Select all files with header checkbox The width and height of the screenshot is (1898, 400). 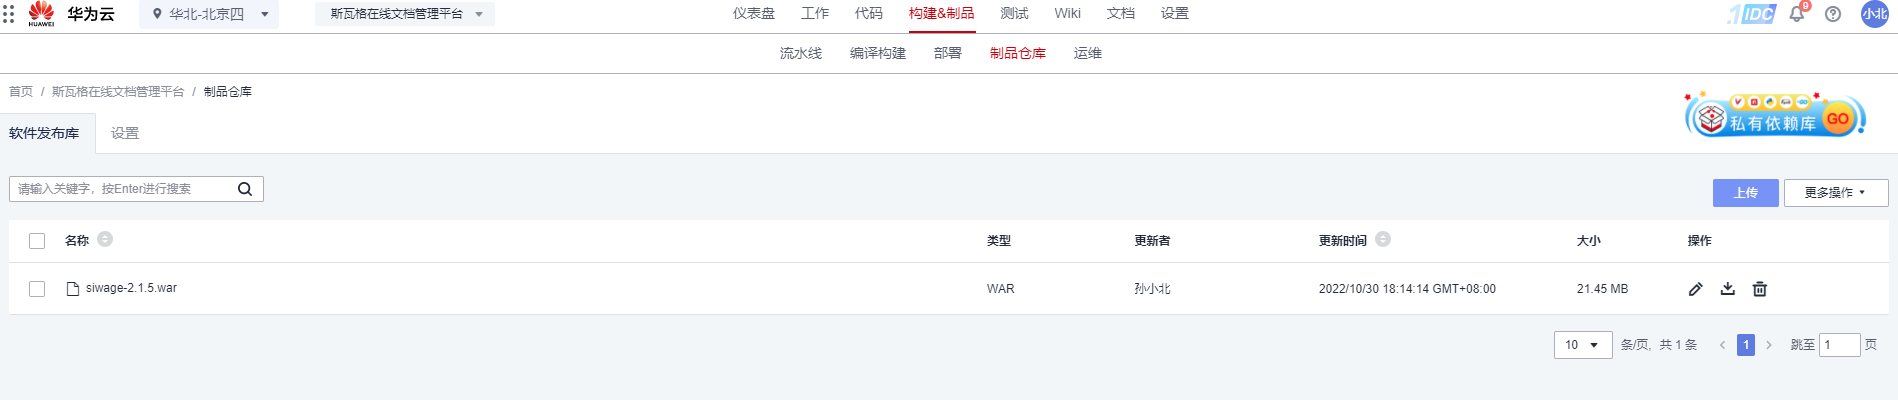[x=37, y=241]
